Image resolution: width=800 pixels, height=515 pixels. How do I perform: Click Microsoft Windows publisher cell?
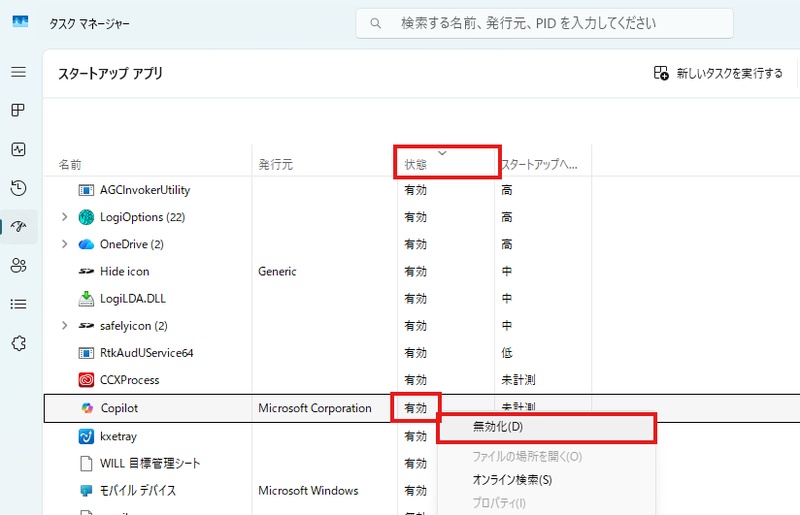pyautogui.click(x=308, y=491)
